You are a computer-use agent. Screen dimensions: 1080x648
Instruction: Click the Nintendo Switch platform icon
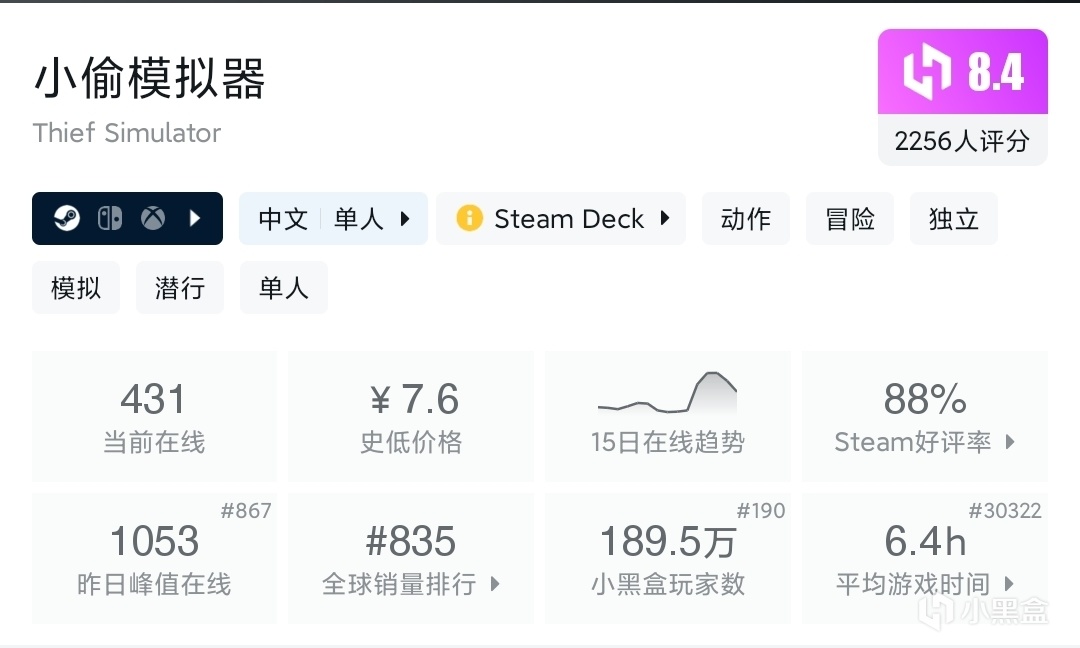110,218
